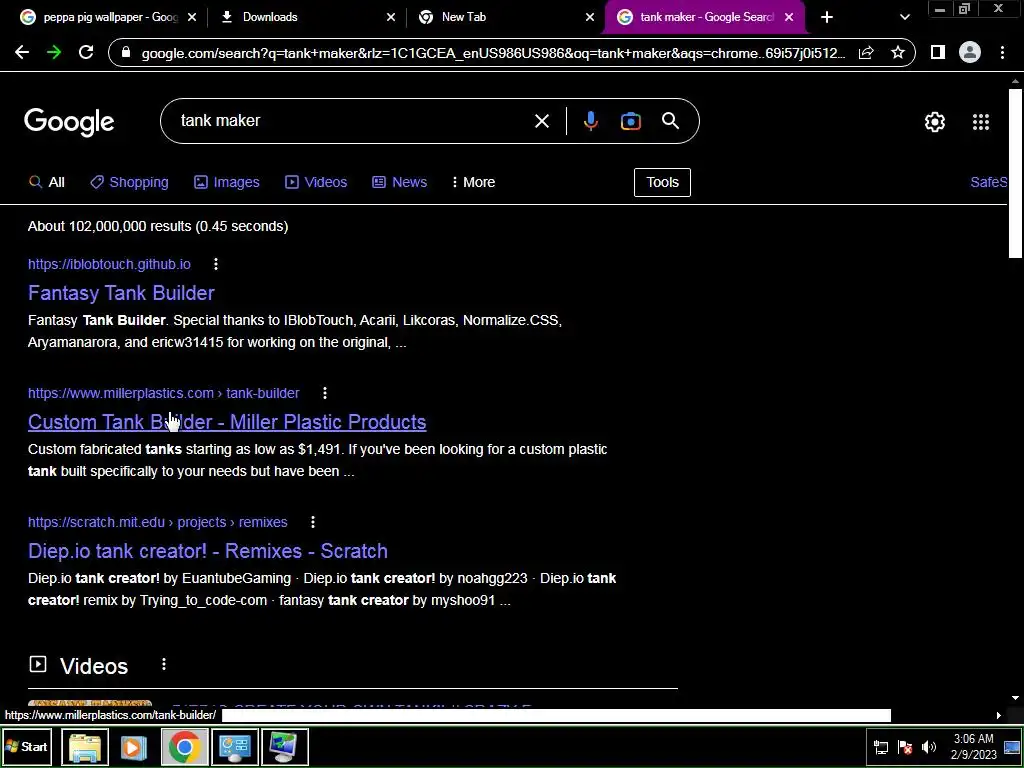The image size is (1024, 768).
Task: Open the clock showing 3:06 AM
Action: tap(973, 747)
